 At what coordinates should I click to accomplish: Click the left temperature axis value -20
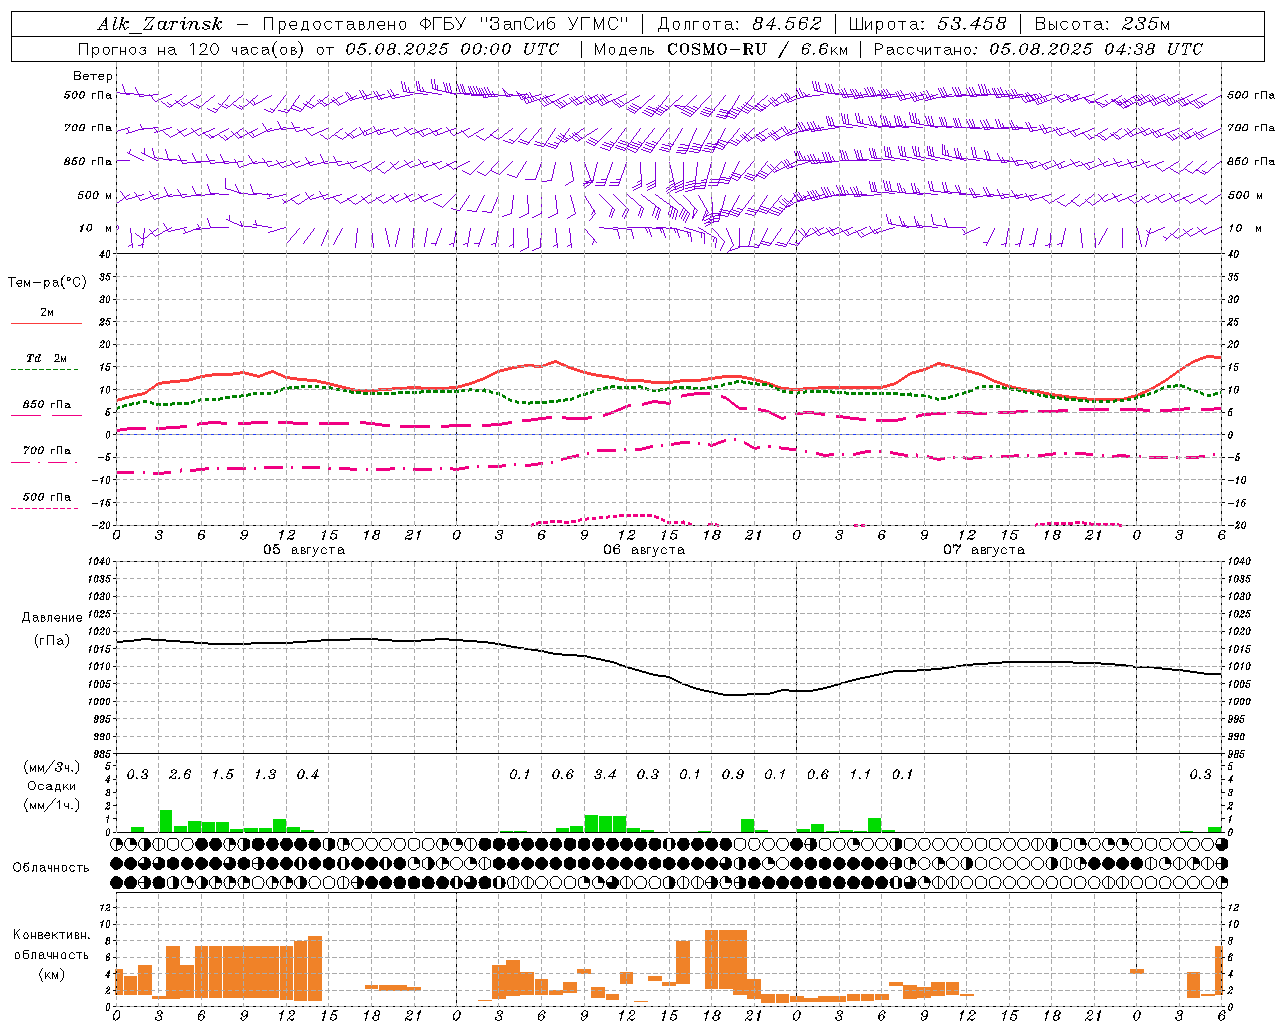(x=103, y=525)
